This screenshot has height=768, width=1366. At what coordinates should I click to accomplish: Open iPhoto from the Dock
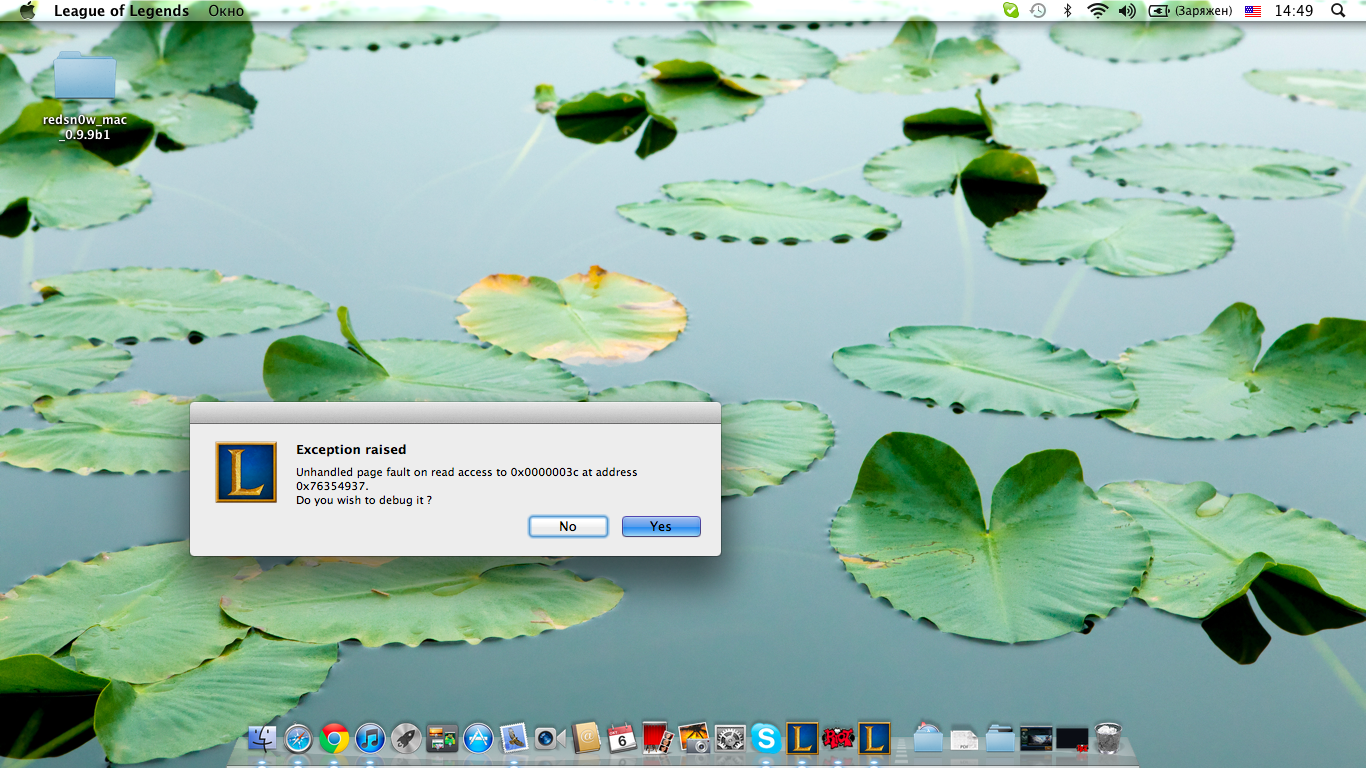click(694, 738)
